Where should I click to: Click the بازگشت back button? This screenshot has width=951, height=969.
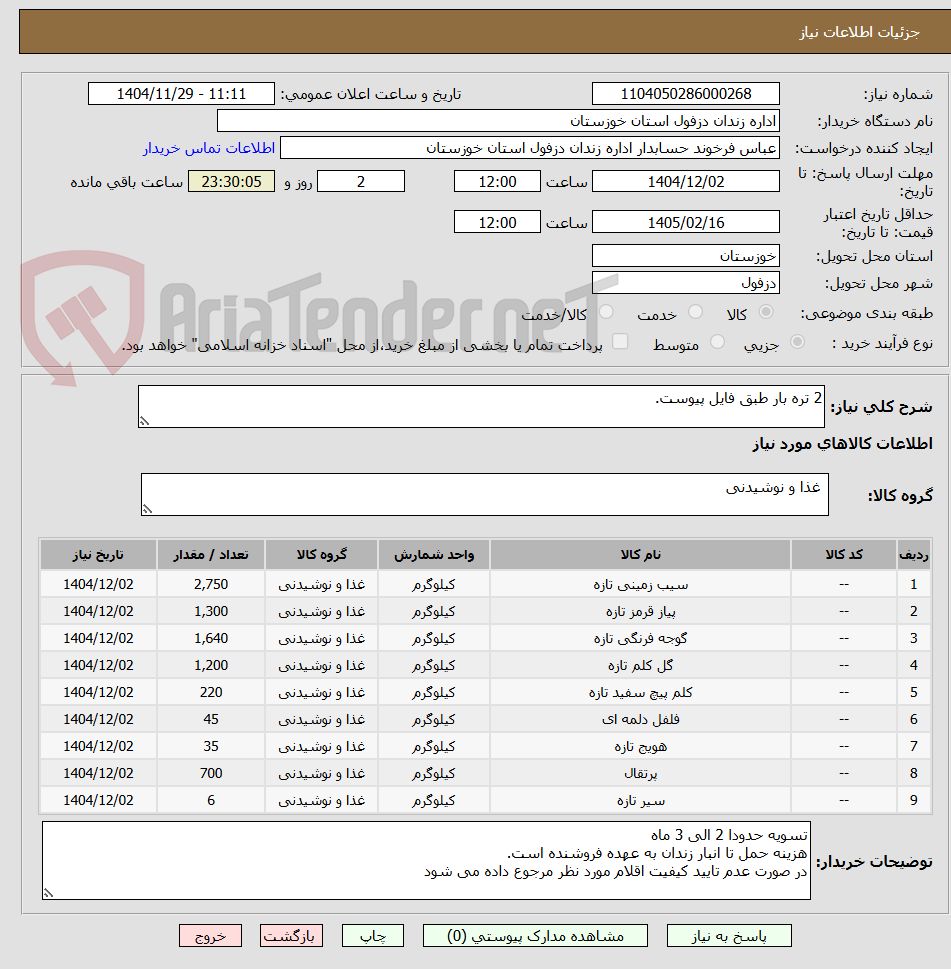click(291, 936)
